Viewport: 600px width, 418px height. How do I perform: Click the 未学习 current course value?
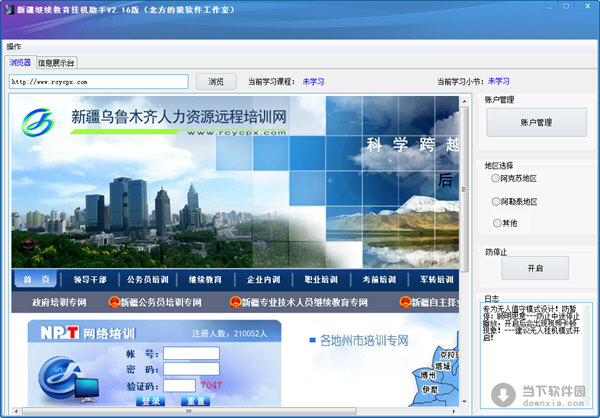coord(313,82)
